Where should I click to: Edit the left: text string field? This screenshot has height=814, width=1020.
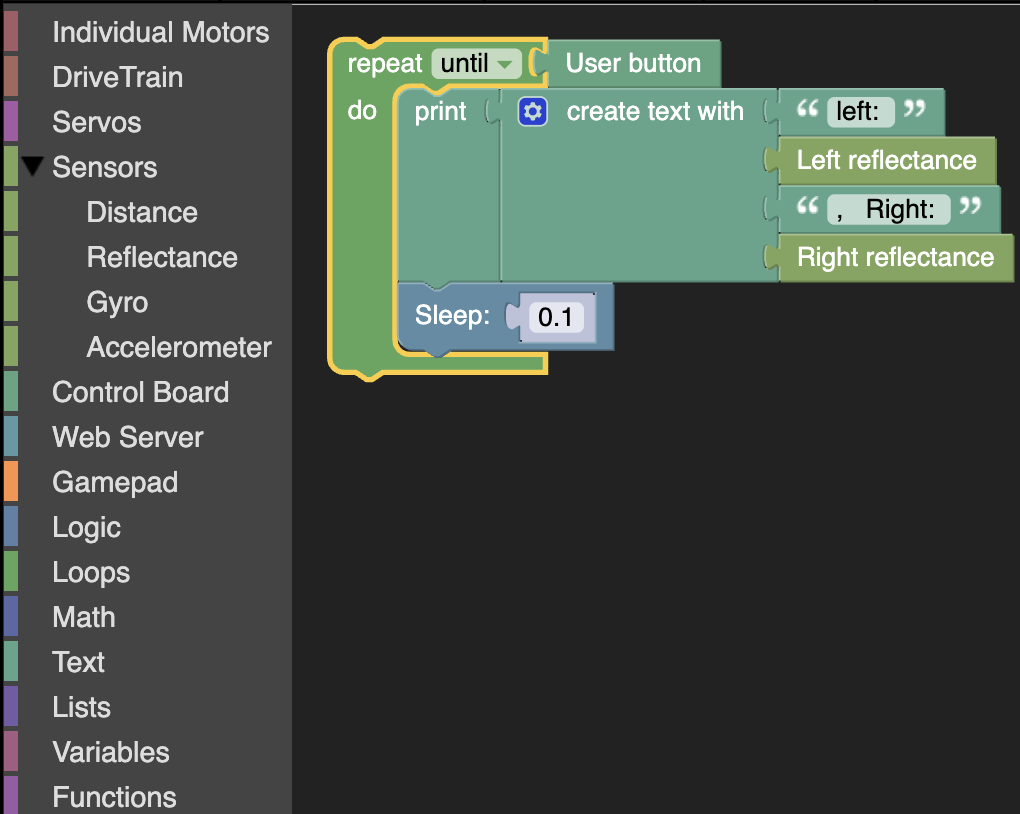(x=860, y=111)
